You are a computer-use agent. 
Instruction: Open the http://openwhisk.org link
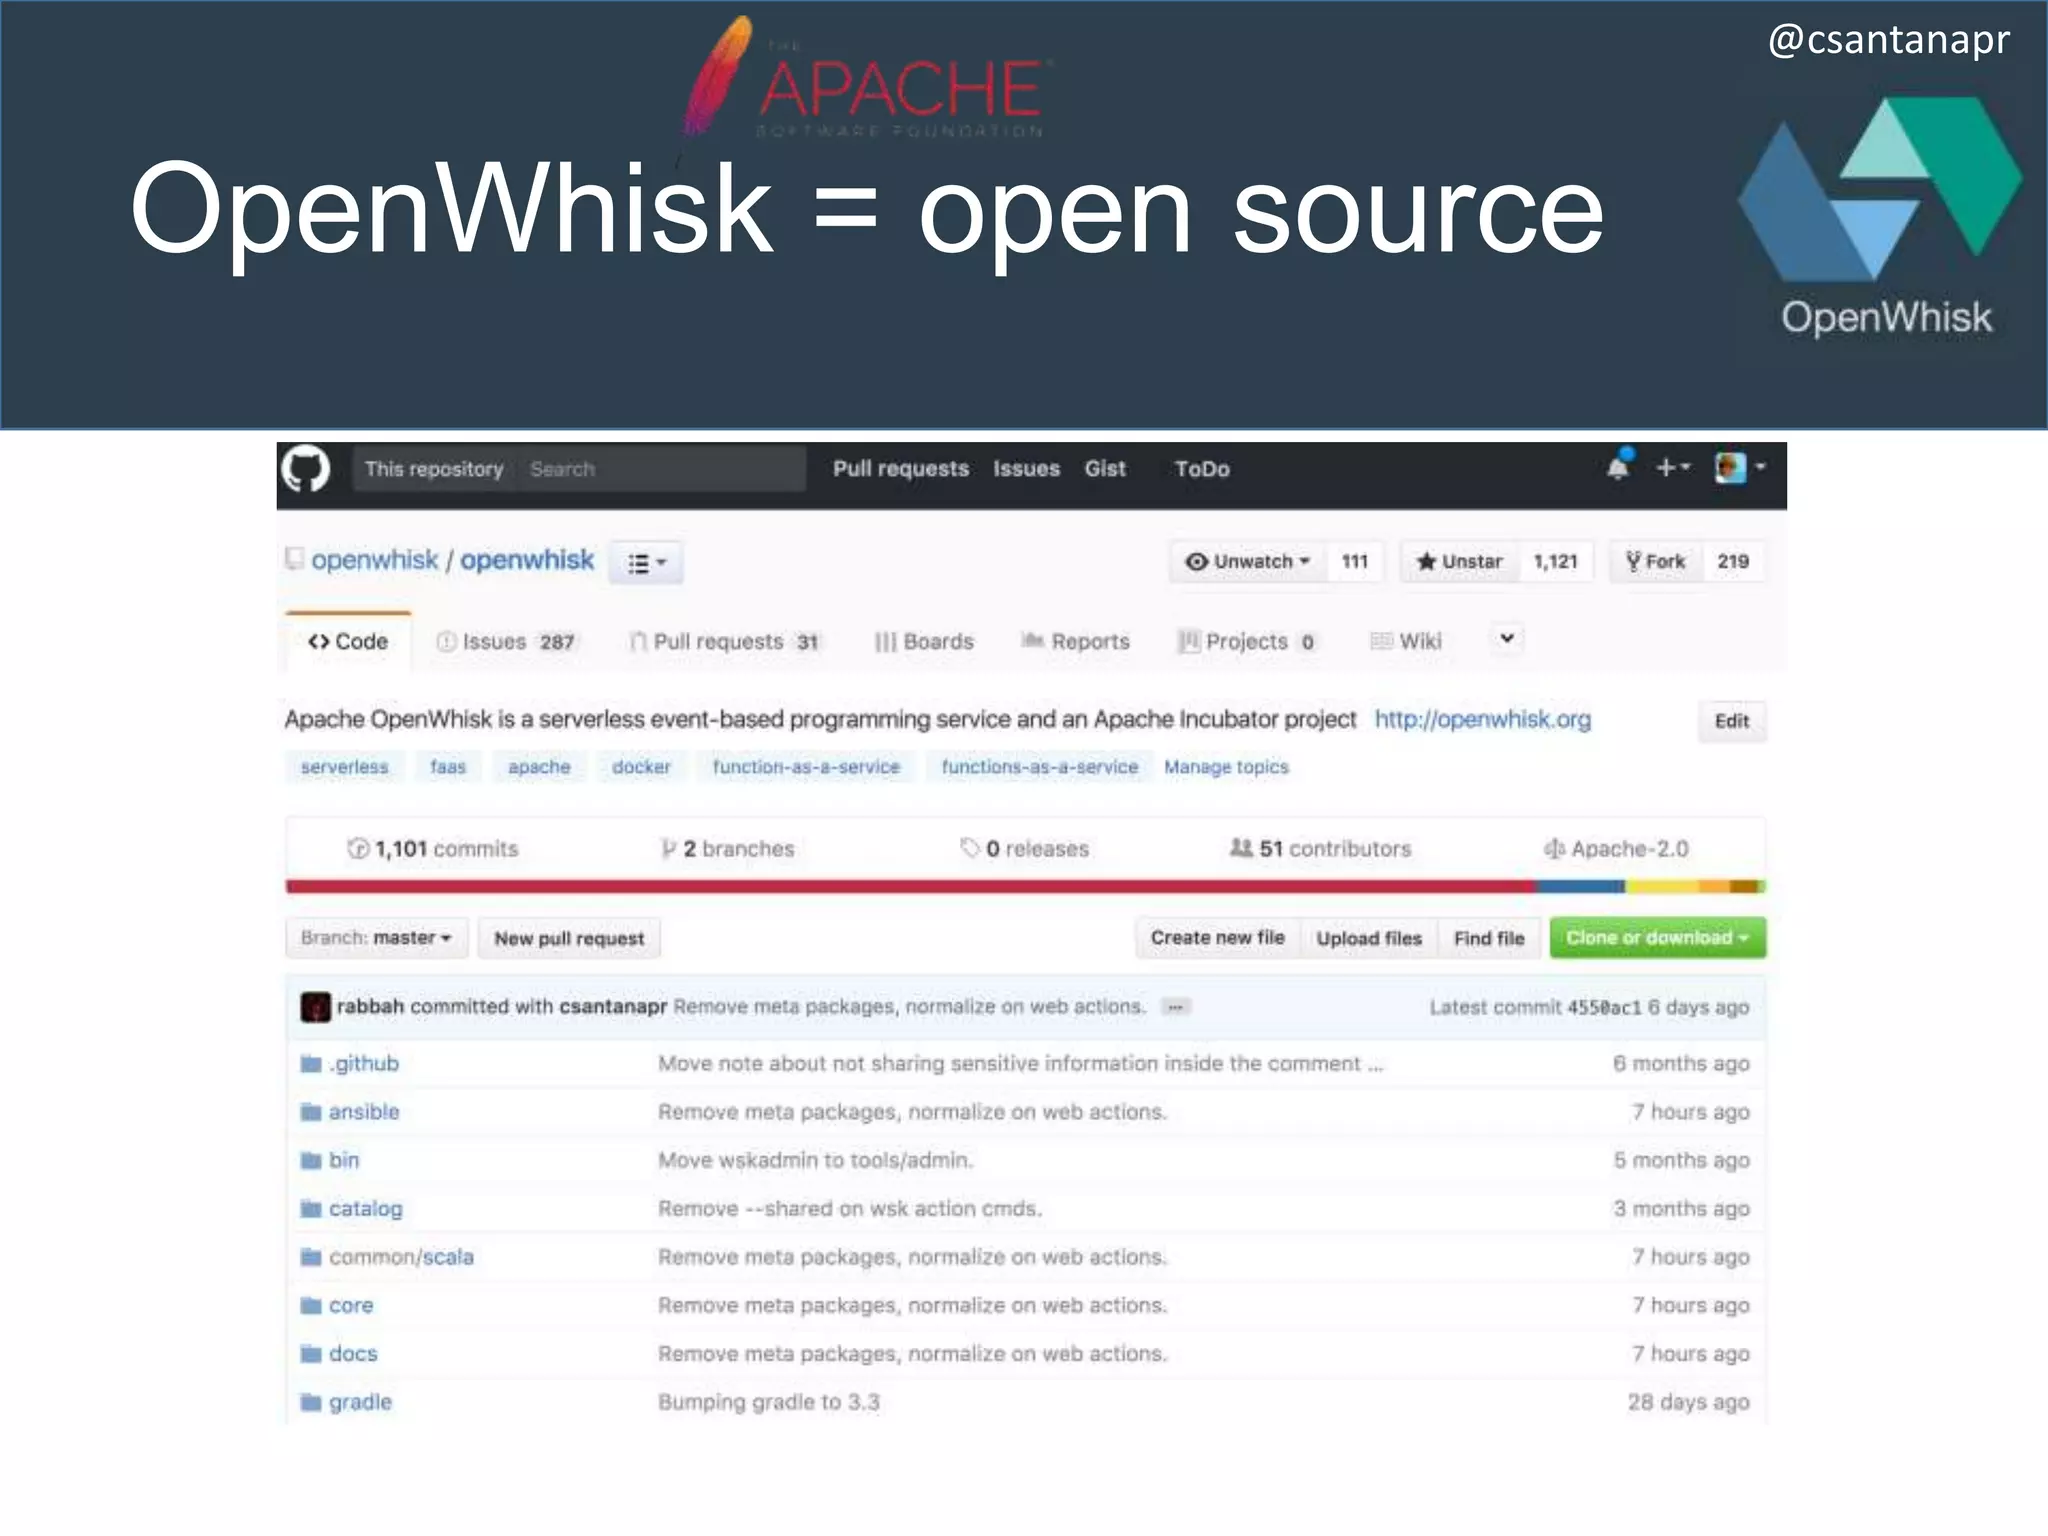(x=1483, y=719)
